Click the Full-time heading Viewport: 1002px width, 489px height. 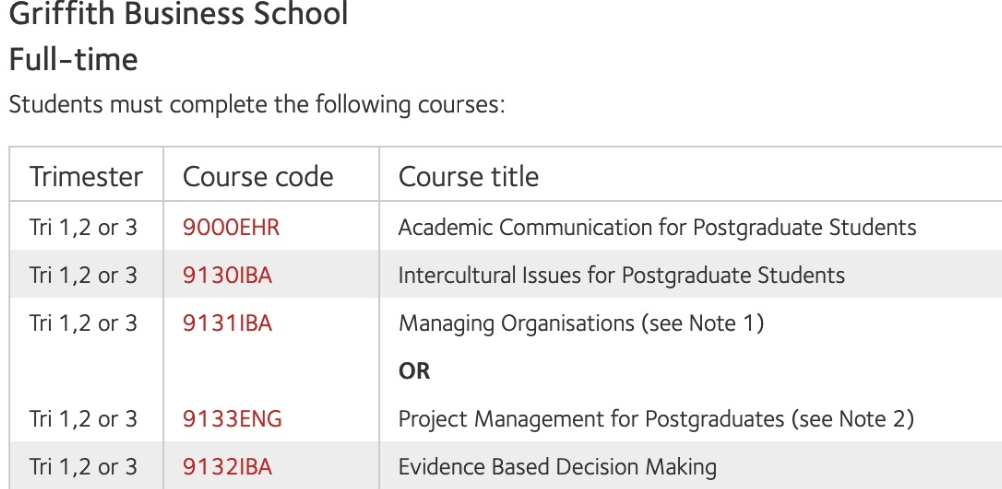click(x=73, y=60)
